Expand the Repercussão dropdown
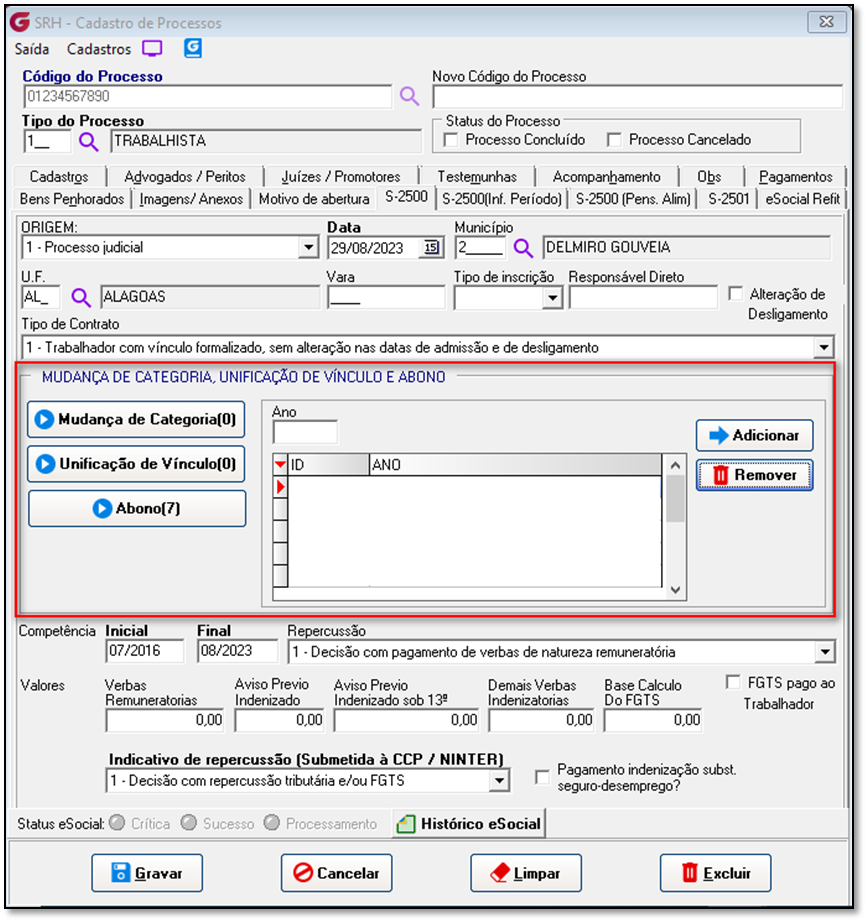867x922 pixels. pyautogui.click(x=825, y=652)
